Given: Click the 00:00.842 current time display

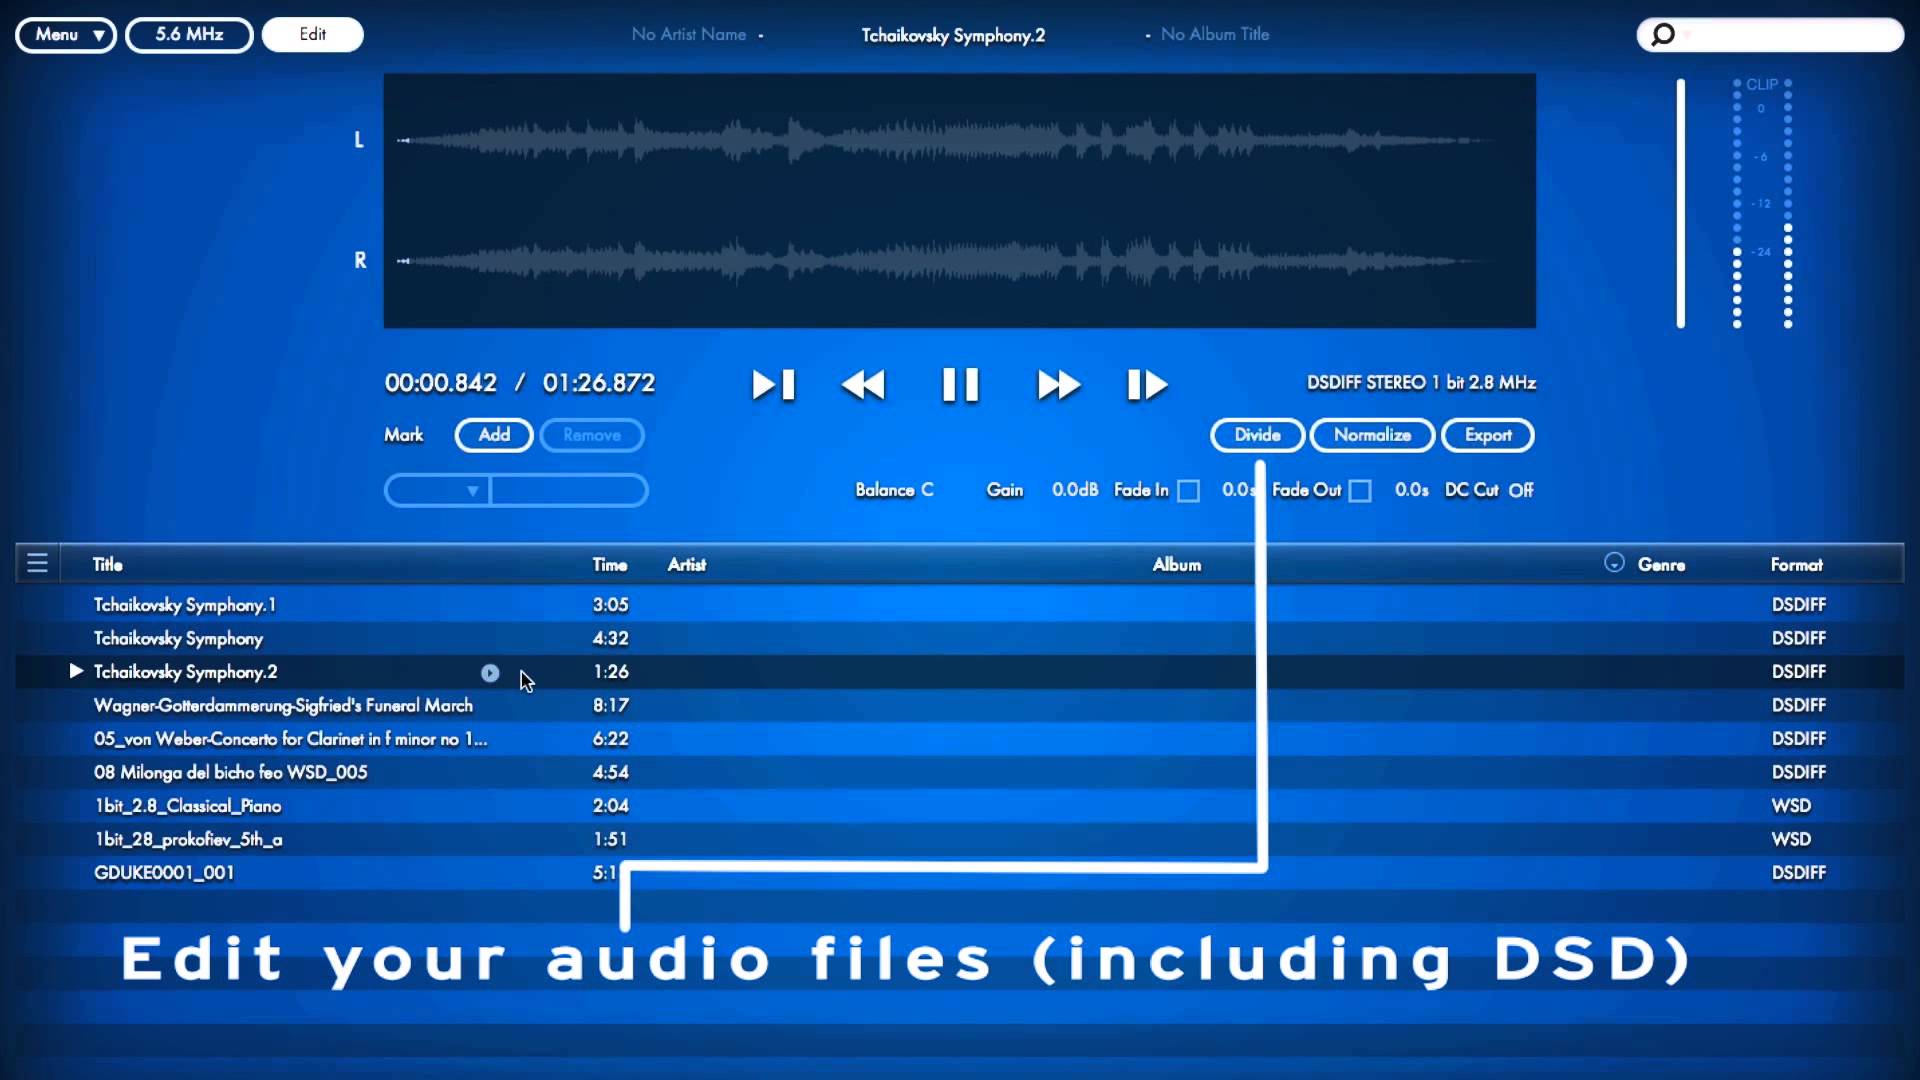Looking at the screenshot, I should point(441,383).
